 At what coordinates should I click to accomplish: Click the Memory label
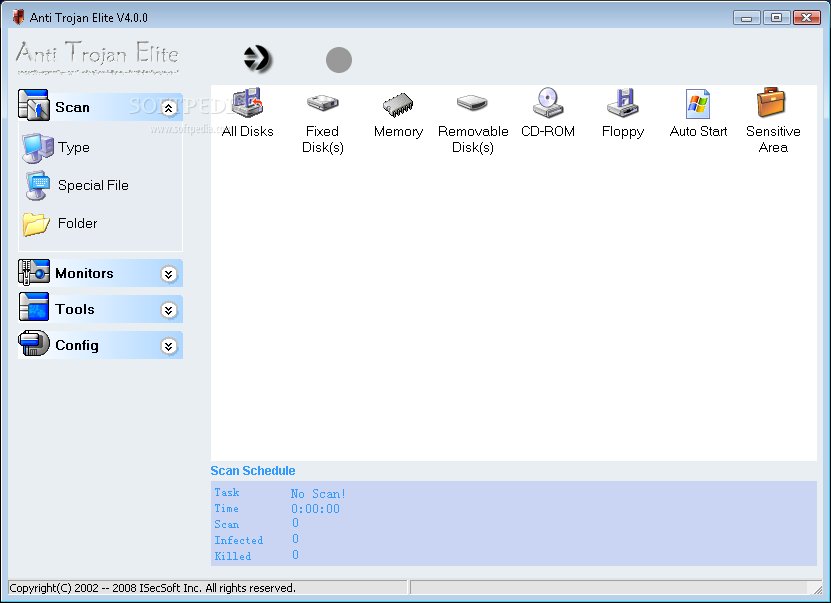coord(398,131)
